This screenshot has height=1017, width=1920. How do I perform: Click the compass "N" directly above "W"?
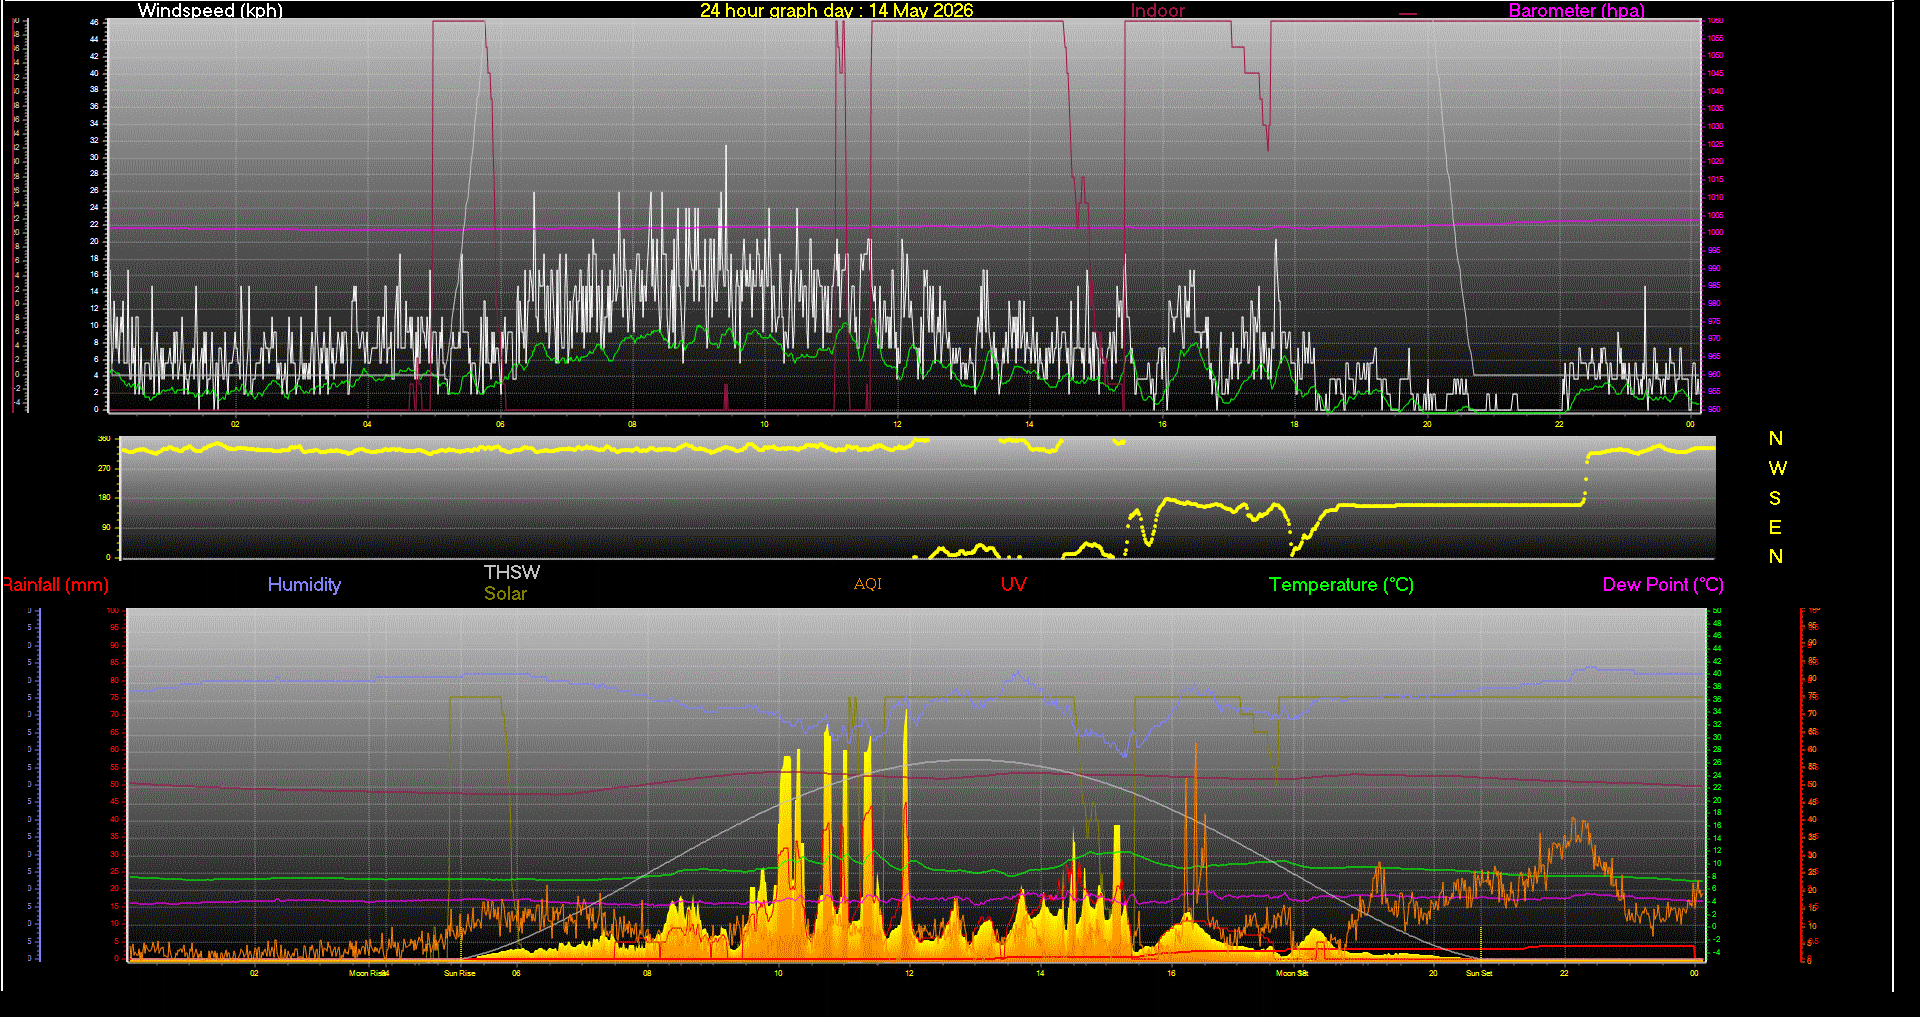(x=1776, y=438)
